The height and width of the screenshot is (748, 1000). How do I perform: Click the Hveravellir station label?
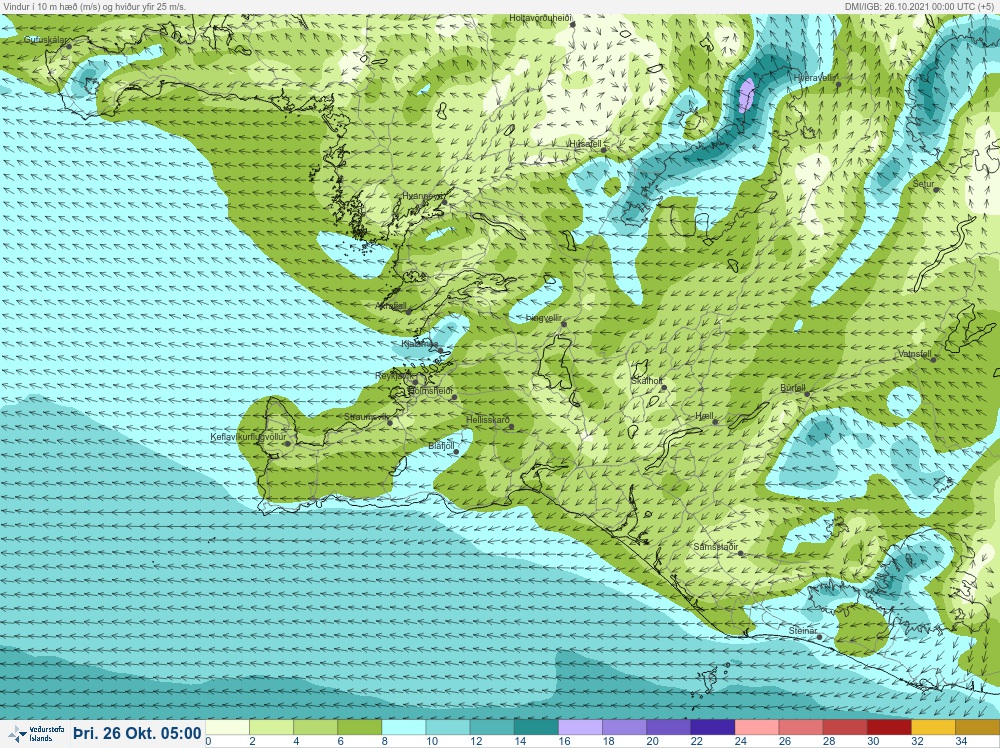tap(814, 77)
